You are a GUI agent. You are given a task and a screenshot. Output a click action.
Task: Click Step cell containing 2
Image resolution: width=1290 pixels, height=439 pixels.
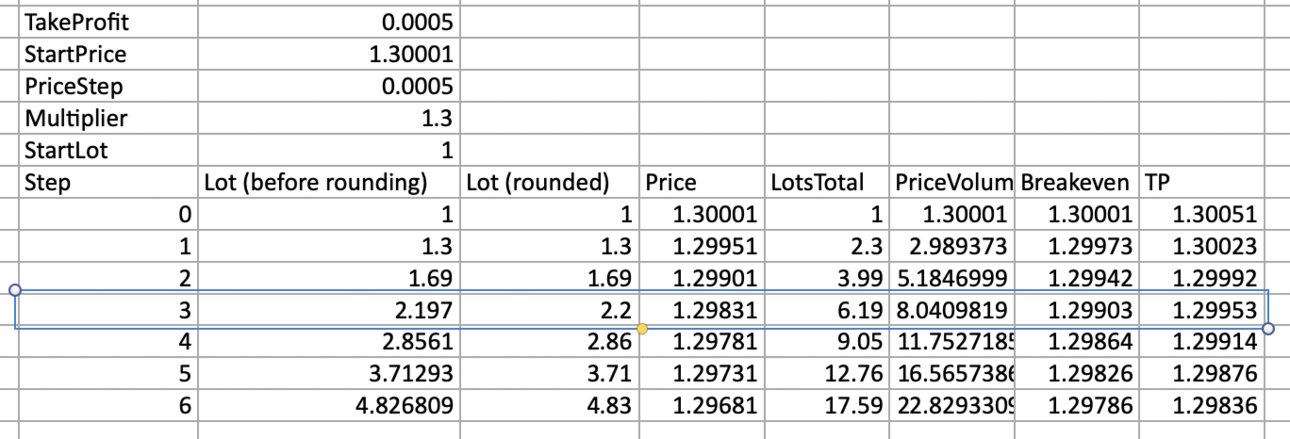107,276
